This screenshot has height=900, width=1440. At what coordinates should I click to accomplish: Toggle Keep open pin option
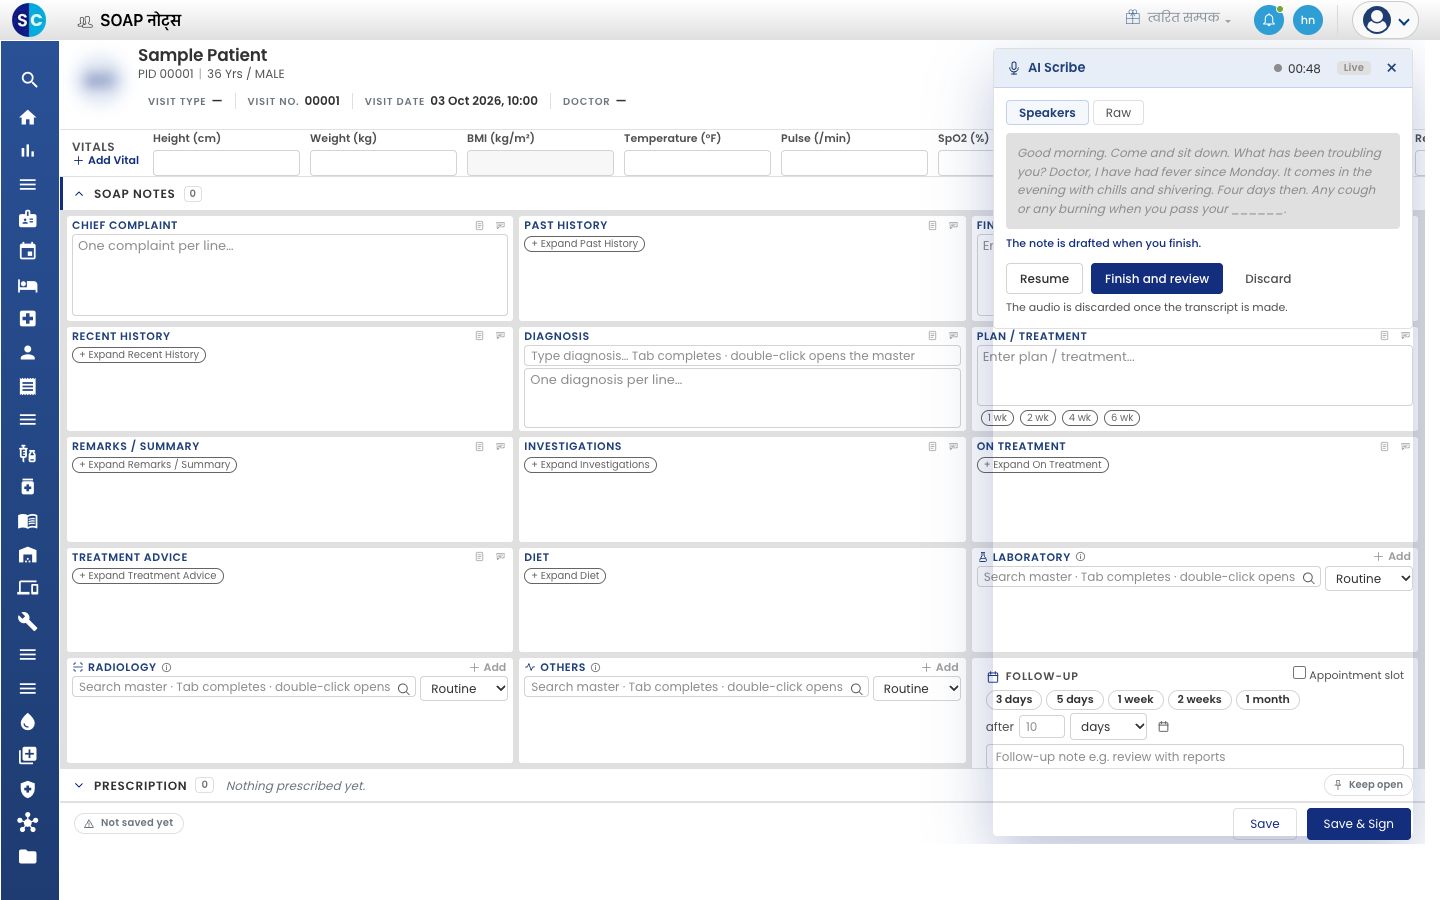[1368, 785]
